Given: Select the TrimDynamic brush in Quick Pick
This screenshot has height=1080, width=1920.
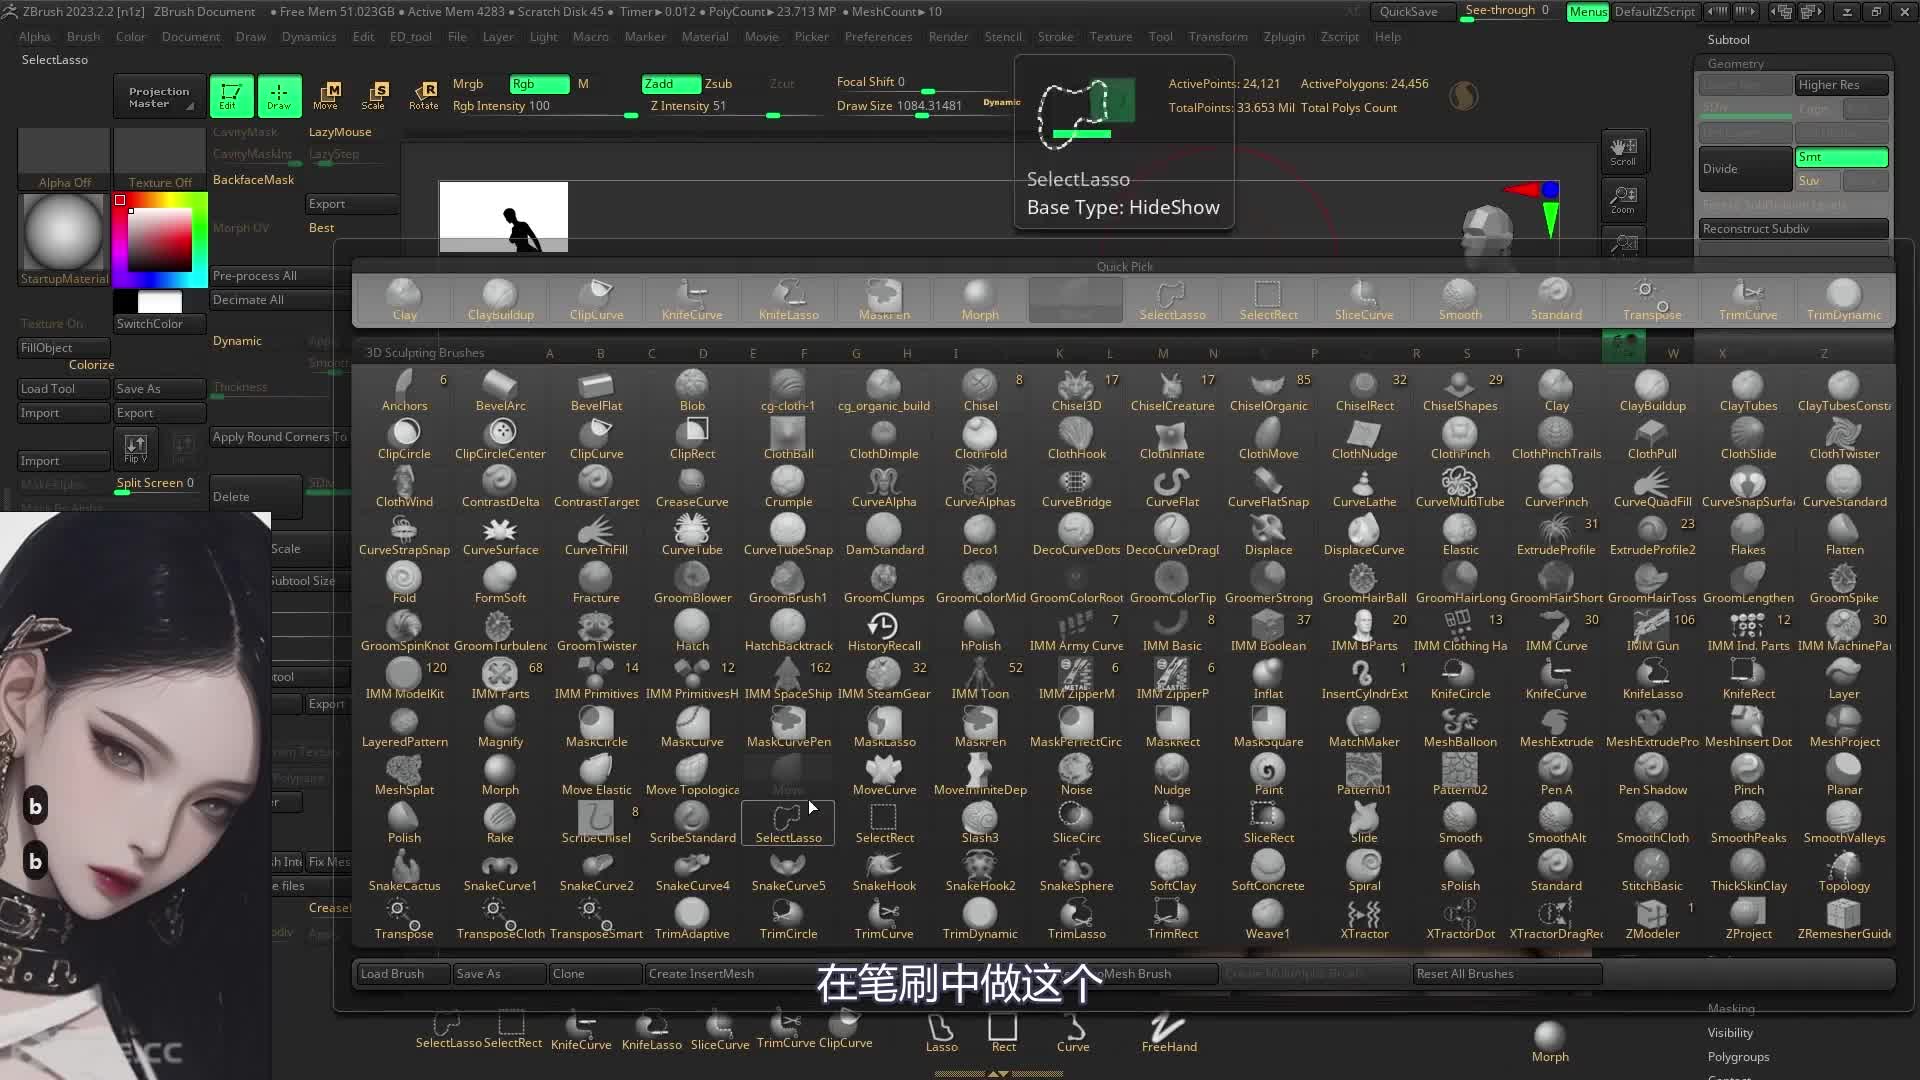Looking at the screenshot, I should pos(1843,300).
